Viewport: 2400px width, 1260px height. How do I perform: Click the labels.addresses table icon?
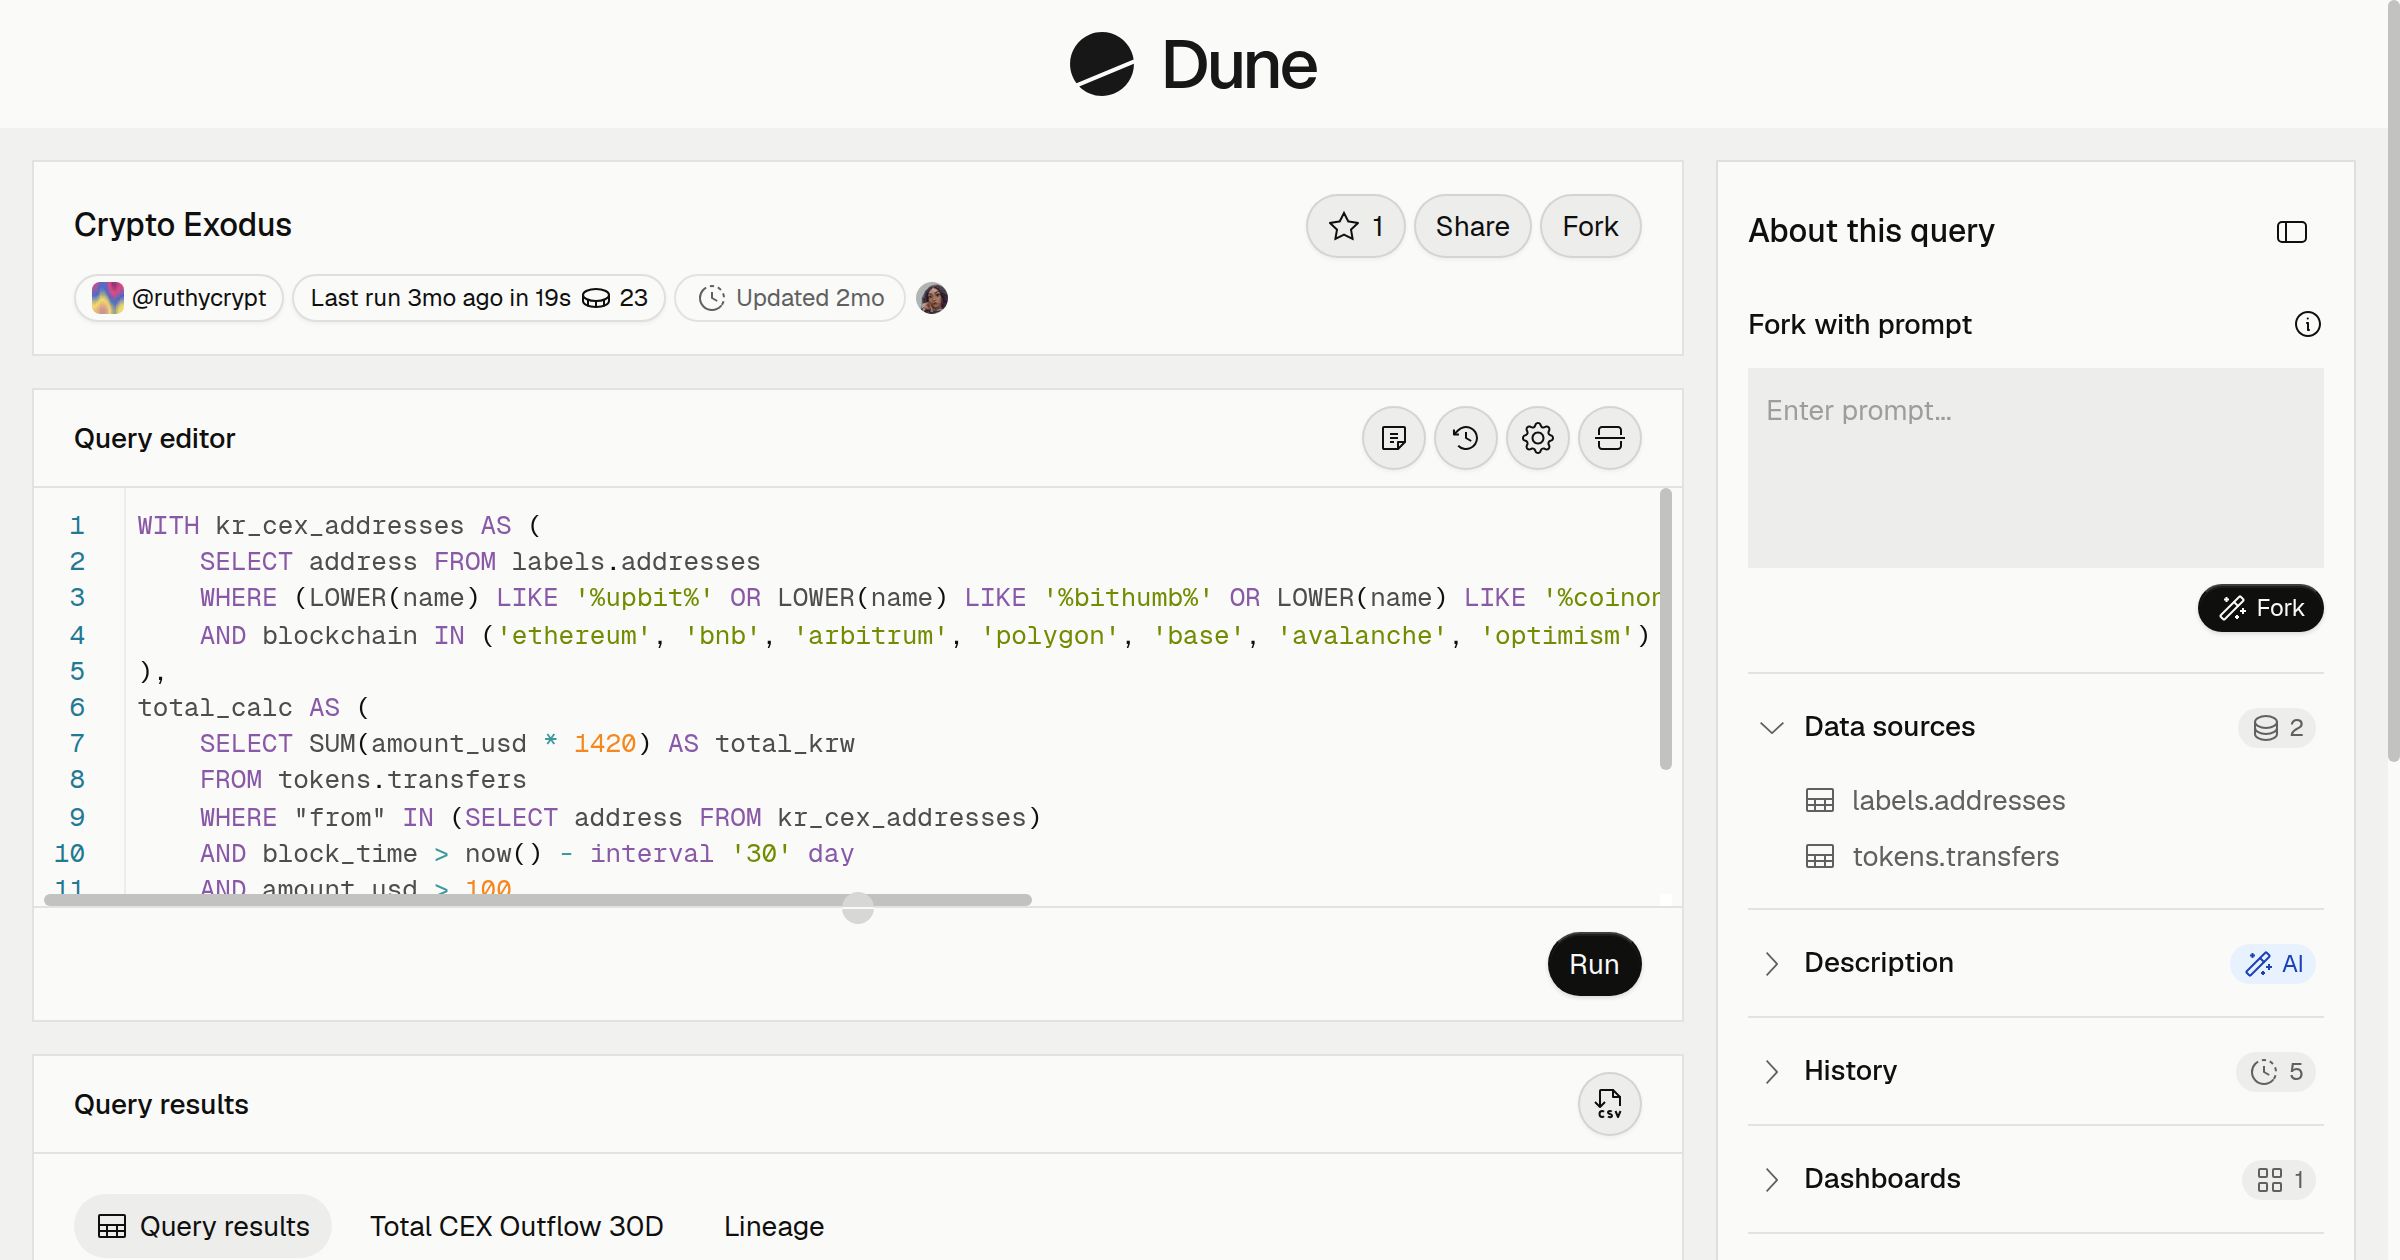coord(1819,801)
